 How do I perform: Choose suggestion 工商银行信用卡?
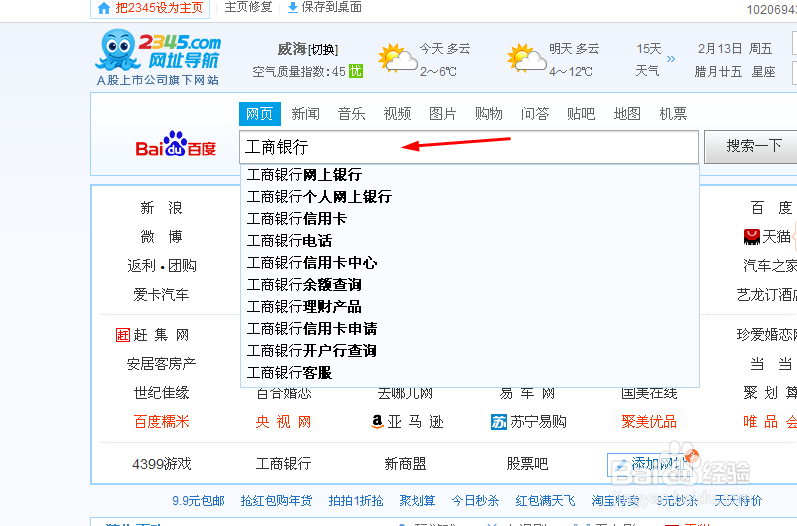click(470, 219)
